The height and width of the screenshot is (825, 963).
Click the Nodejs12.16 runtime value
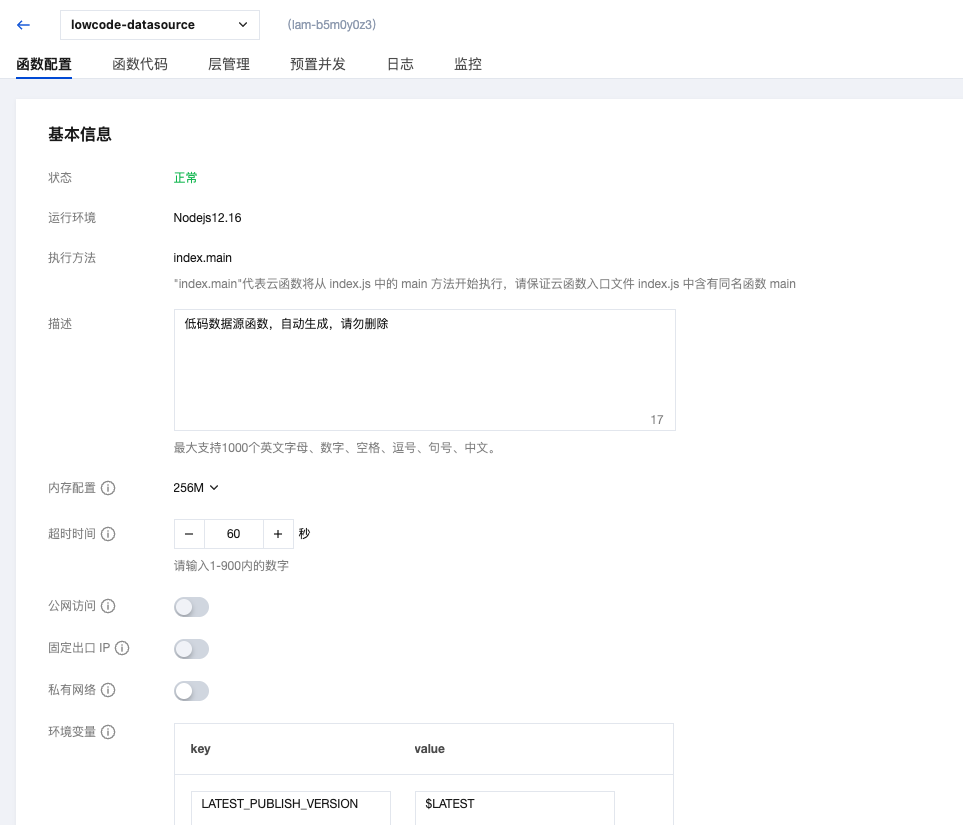[207, 217]
